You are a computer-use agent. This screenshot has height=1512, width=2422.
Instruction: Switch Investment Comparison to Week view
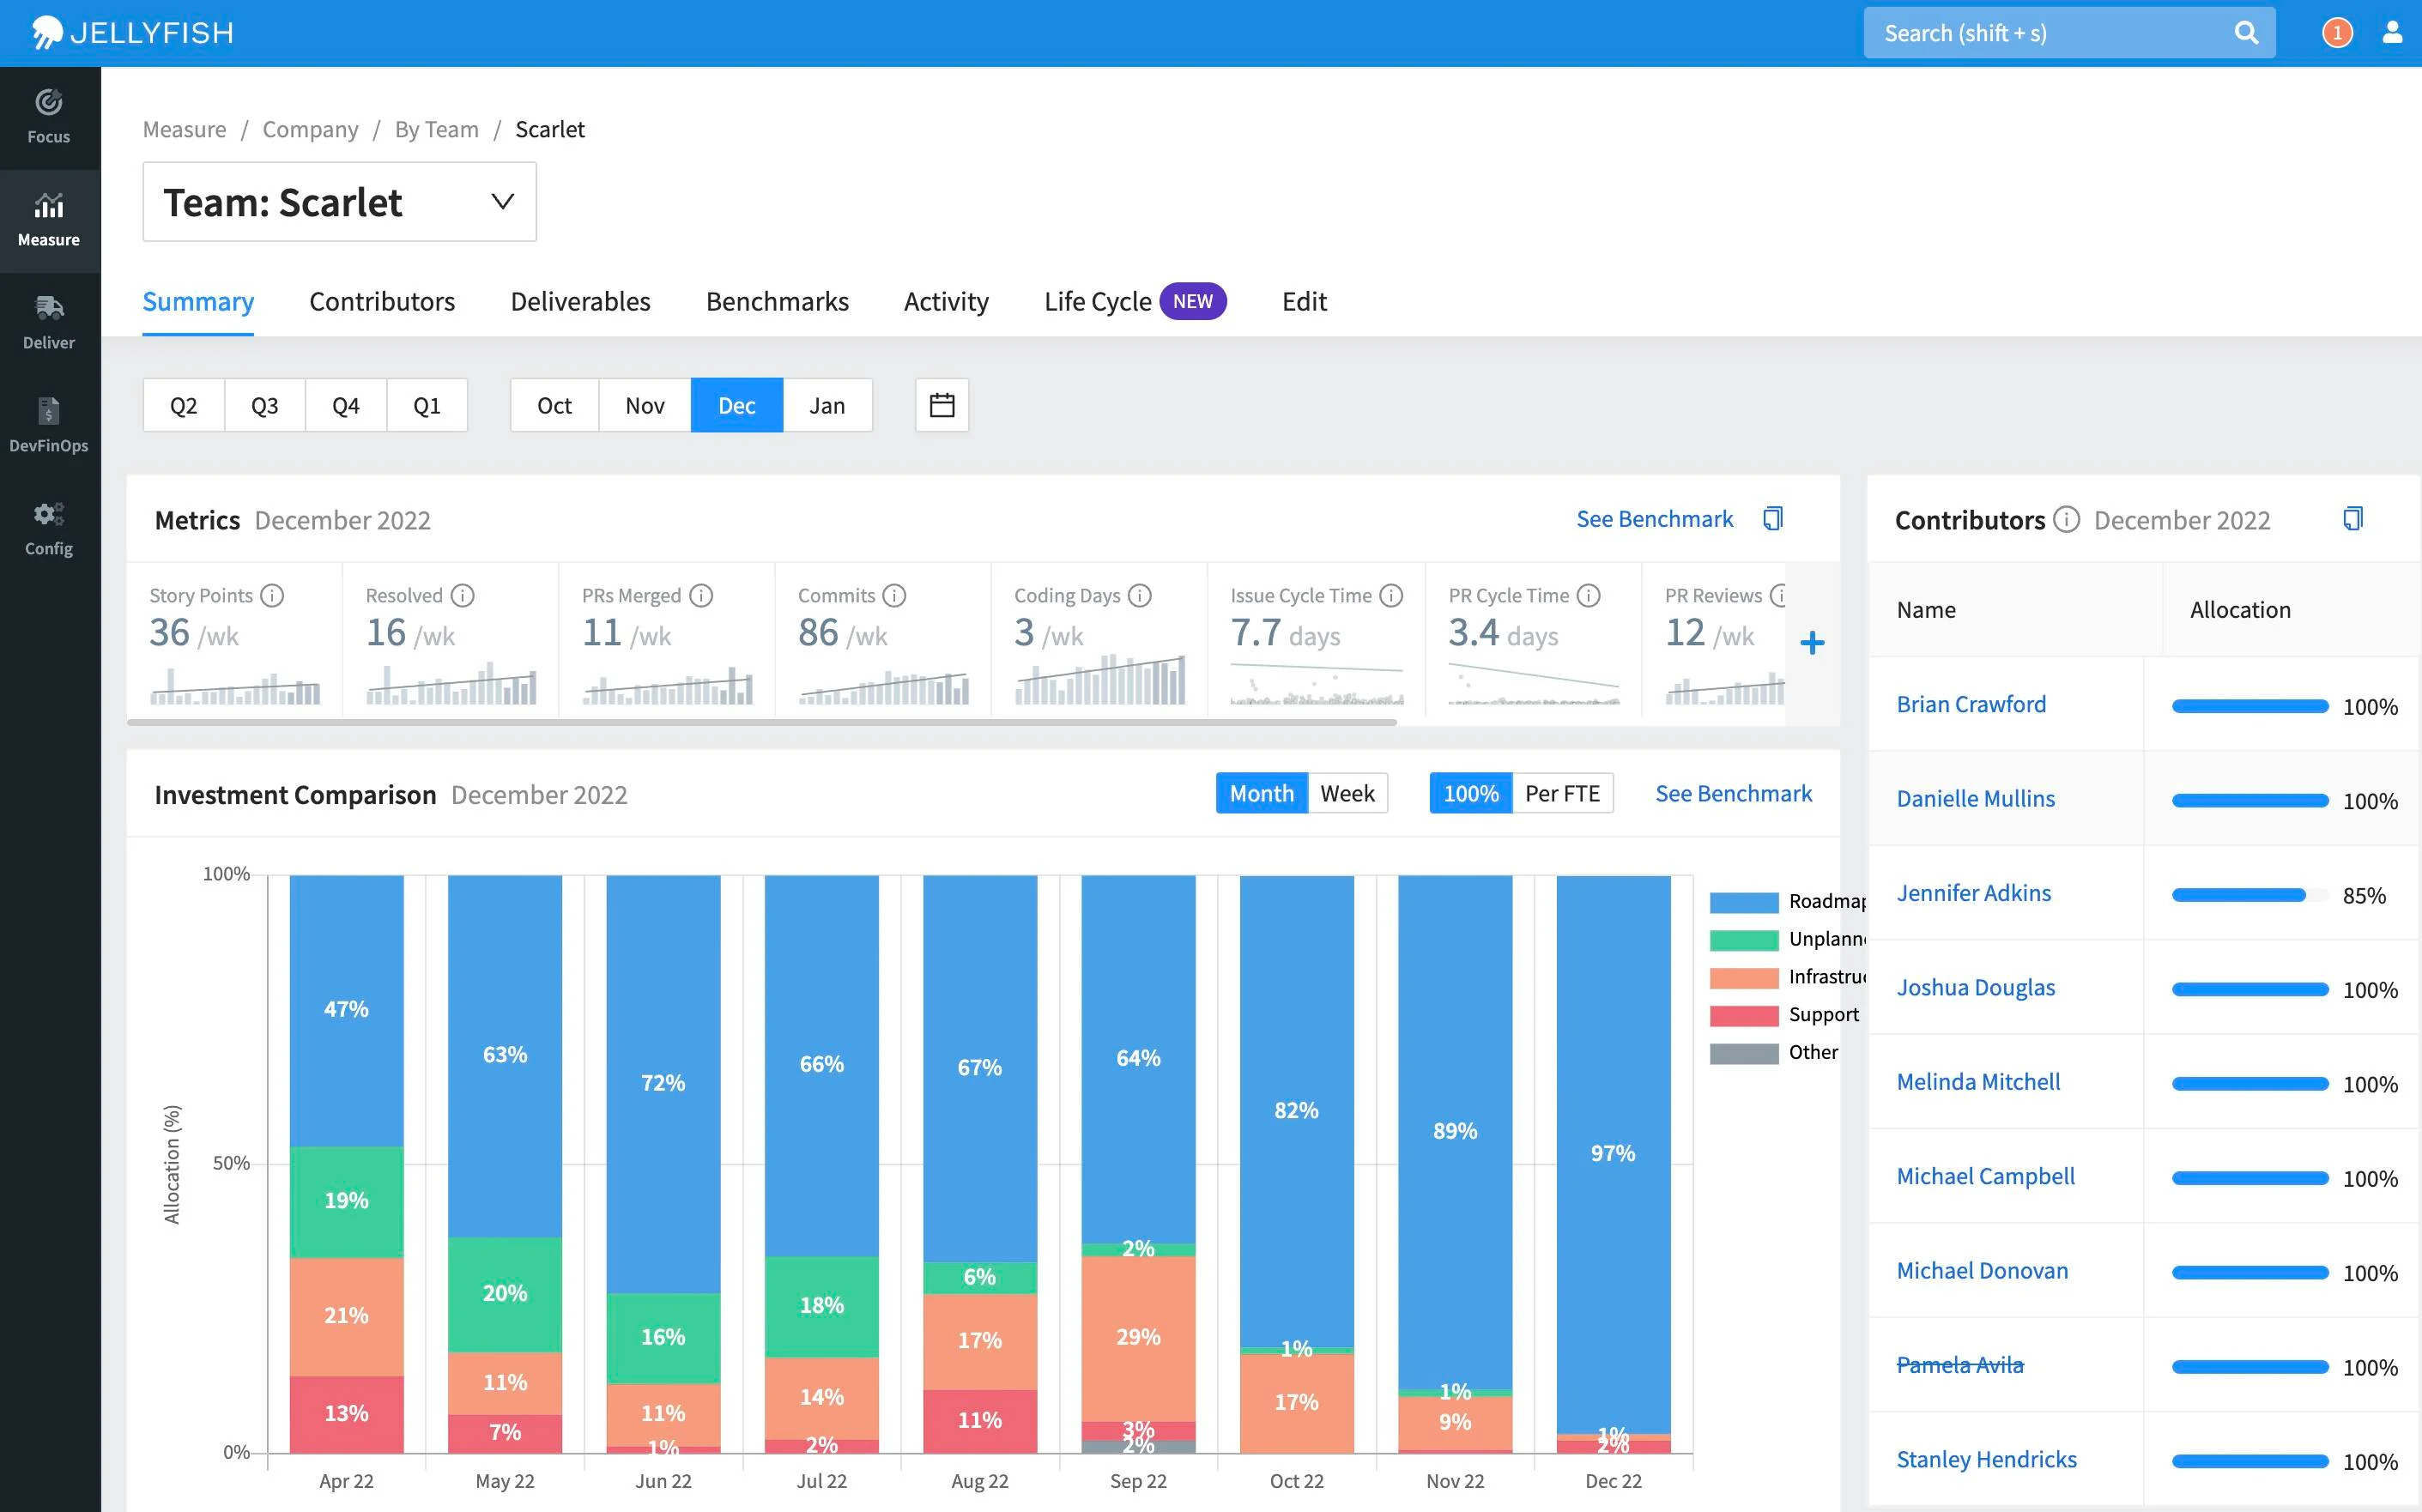(1347, 793)
